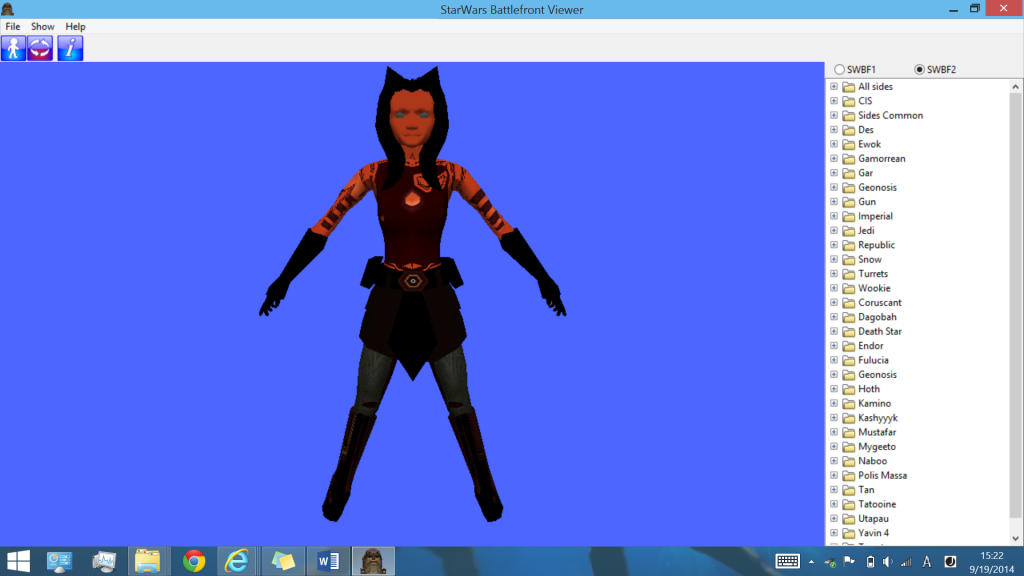Select the Fulucia tree item

pyautogui.click(x=873, y=360)
